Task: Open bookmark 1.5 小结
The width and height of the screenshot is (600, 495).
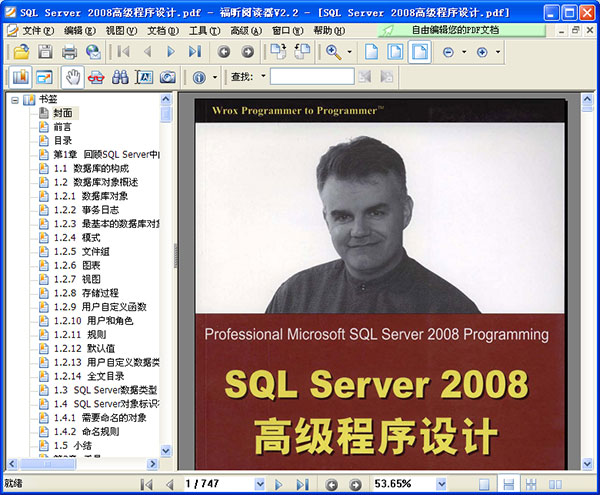Action: point(72,445)
